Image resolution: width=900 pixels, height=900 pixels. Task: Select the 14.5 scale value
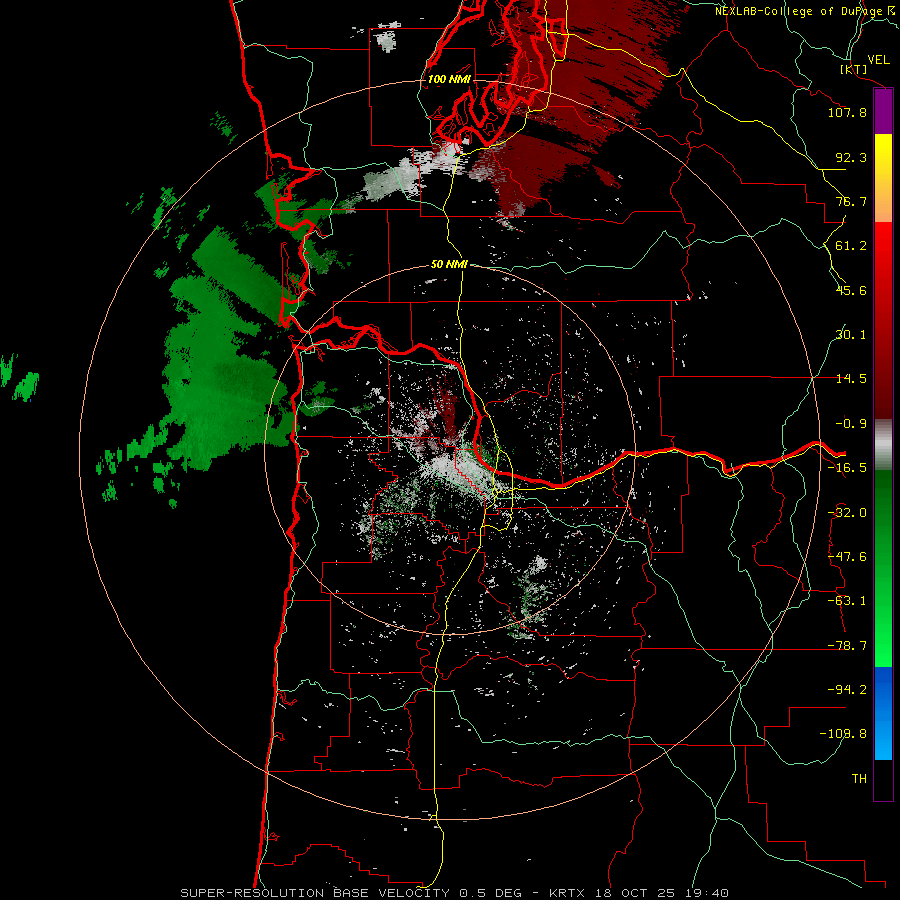click(x=851, y=379)
